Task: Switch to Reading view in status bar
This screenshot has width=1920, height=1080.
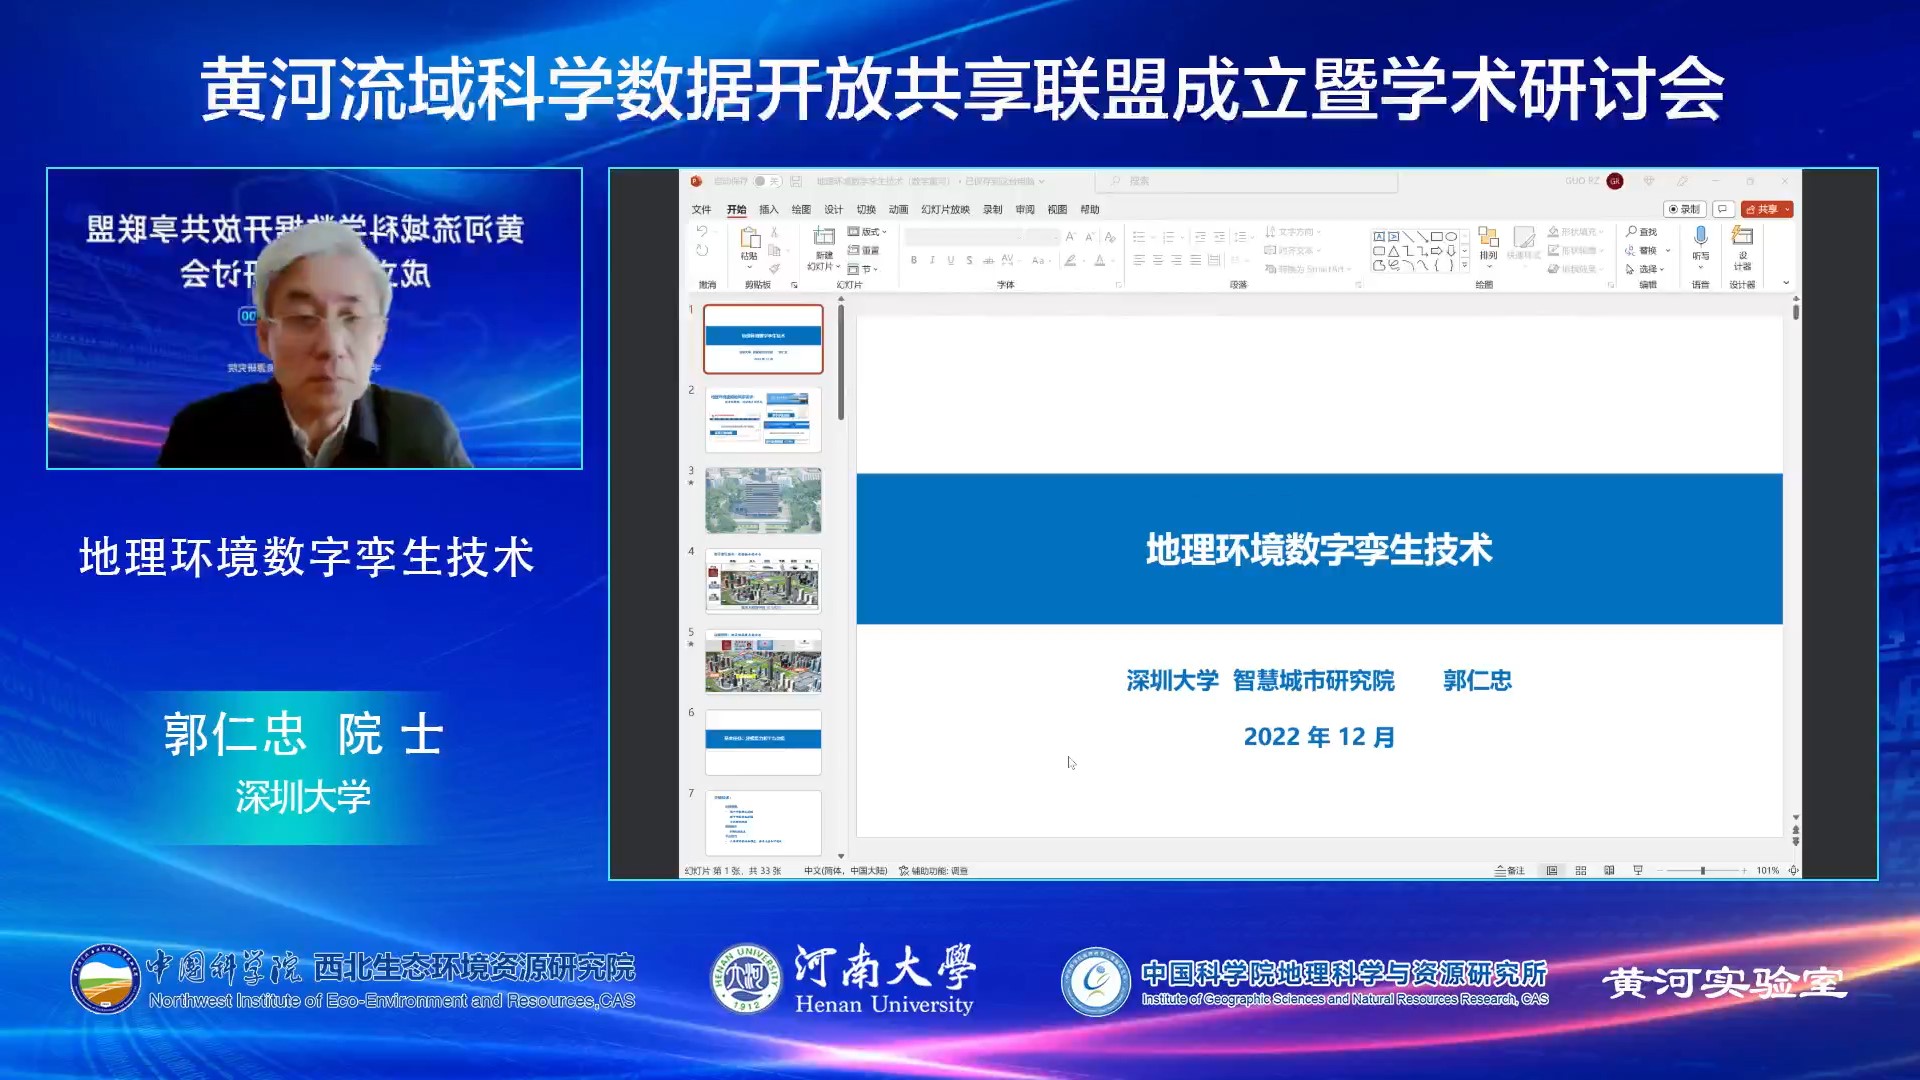Action: click(x=1609, y=871)
